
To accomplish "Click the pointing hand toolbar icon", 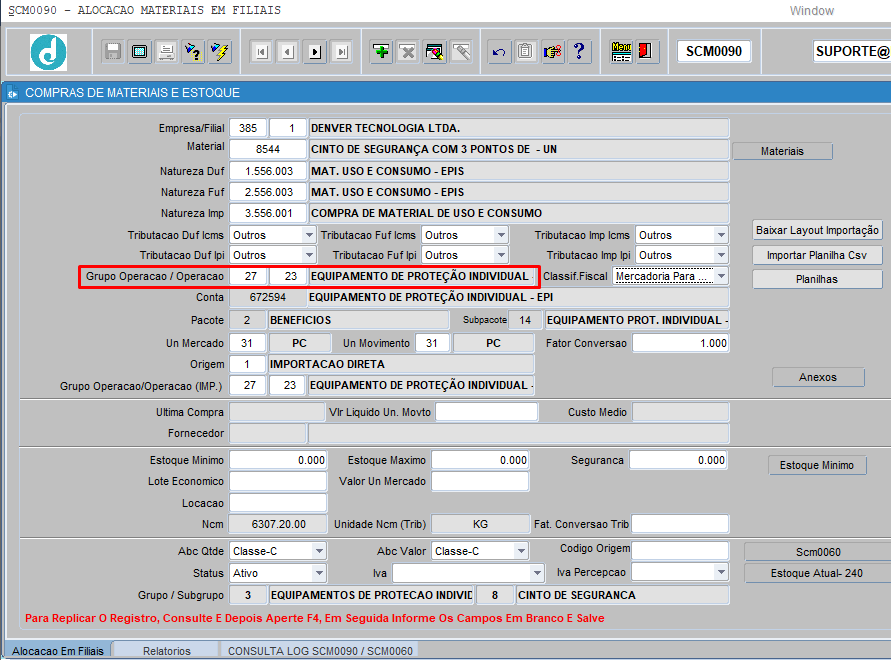I will point(552,52).
